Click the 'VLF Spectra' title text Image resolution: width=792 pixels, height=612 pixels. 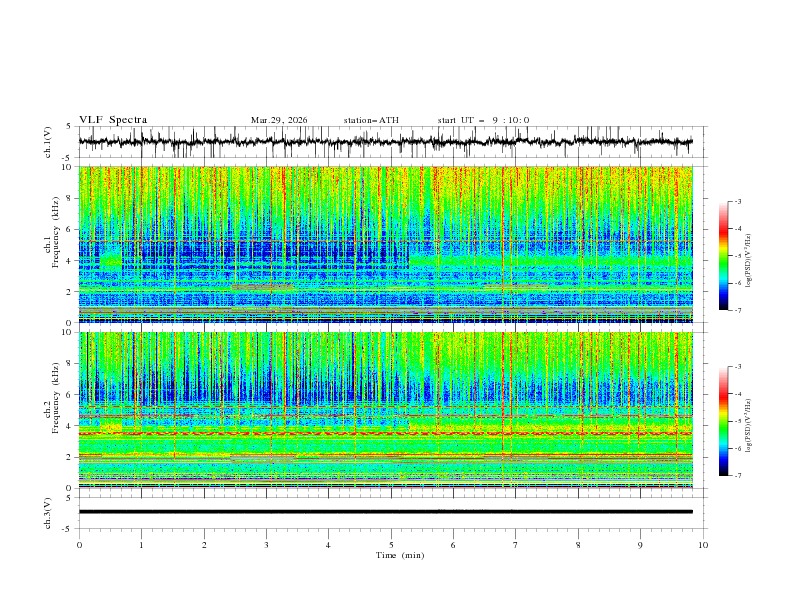(113, 120)
